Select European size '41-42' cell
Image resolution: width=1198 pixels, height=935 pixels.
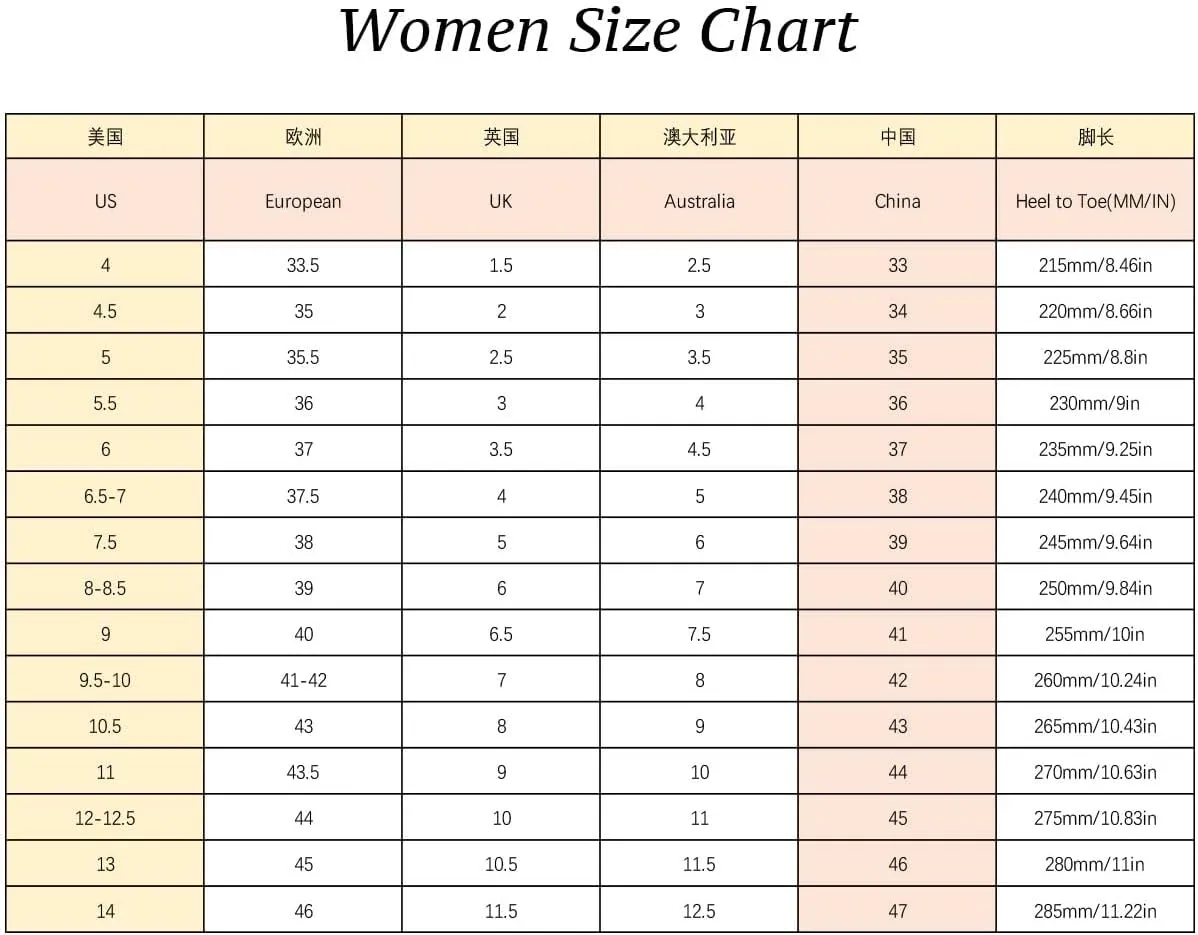pos(303,680)
